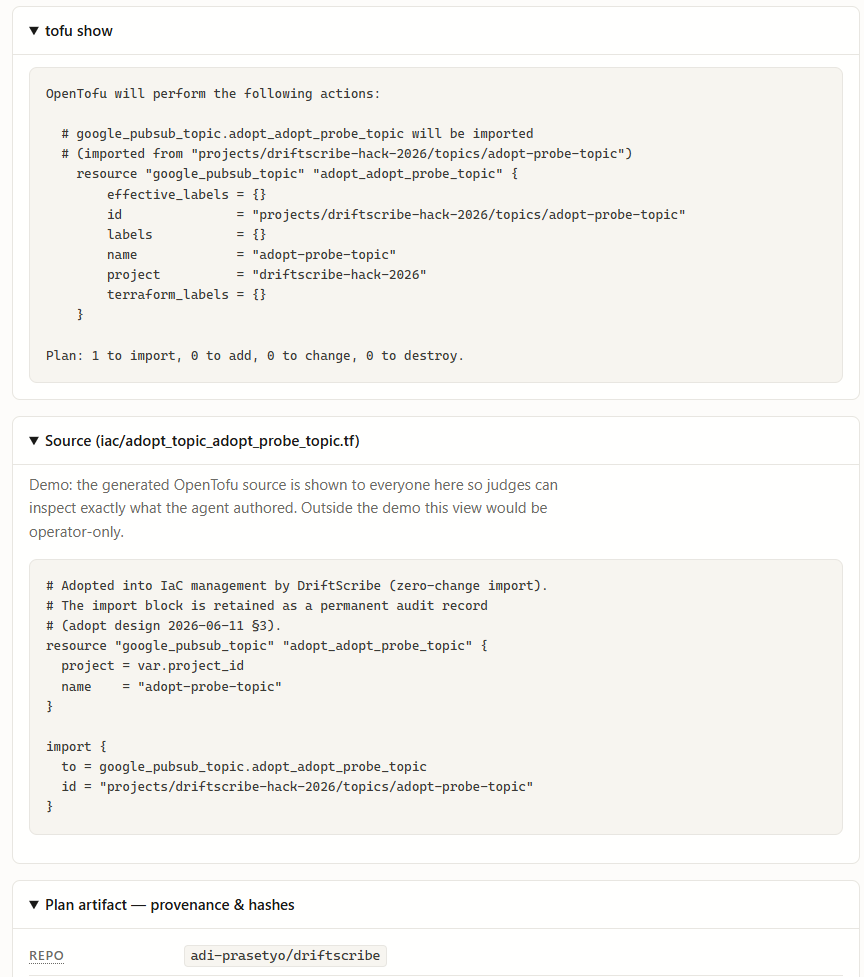Collapse the Plan artifact disclosure triangle
This screenshot has width=864, height=977.
(x=34, y=905)
